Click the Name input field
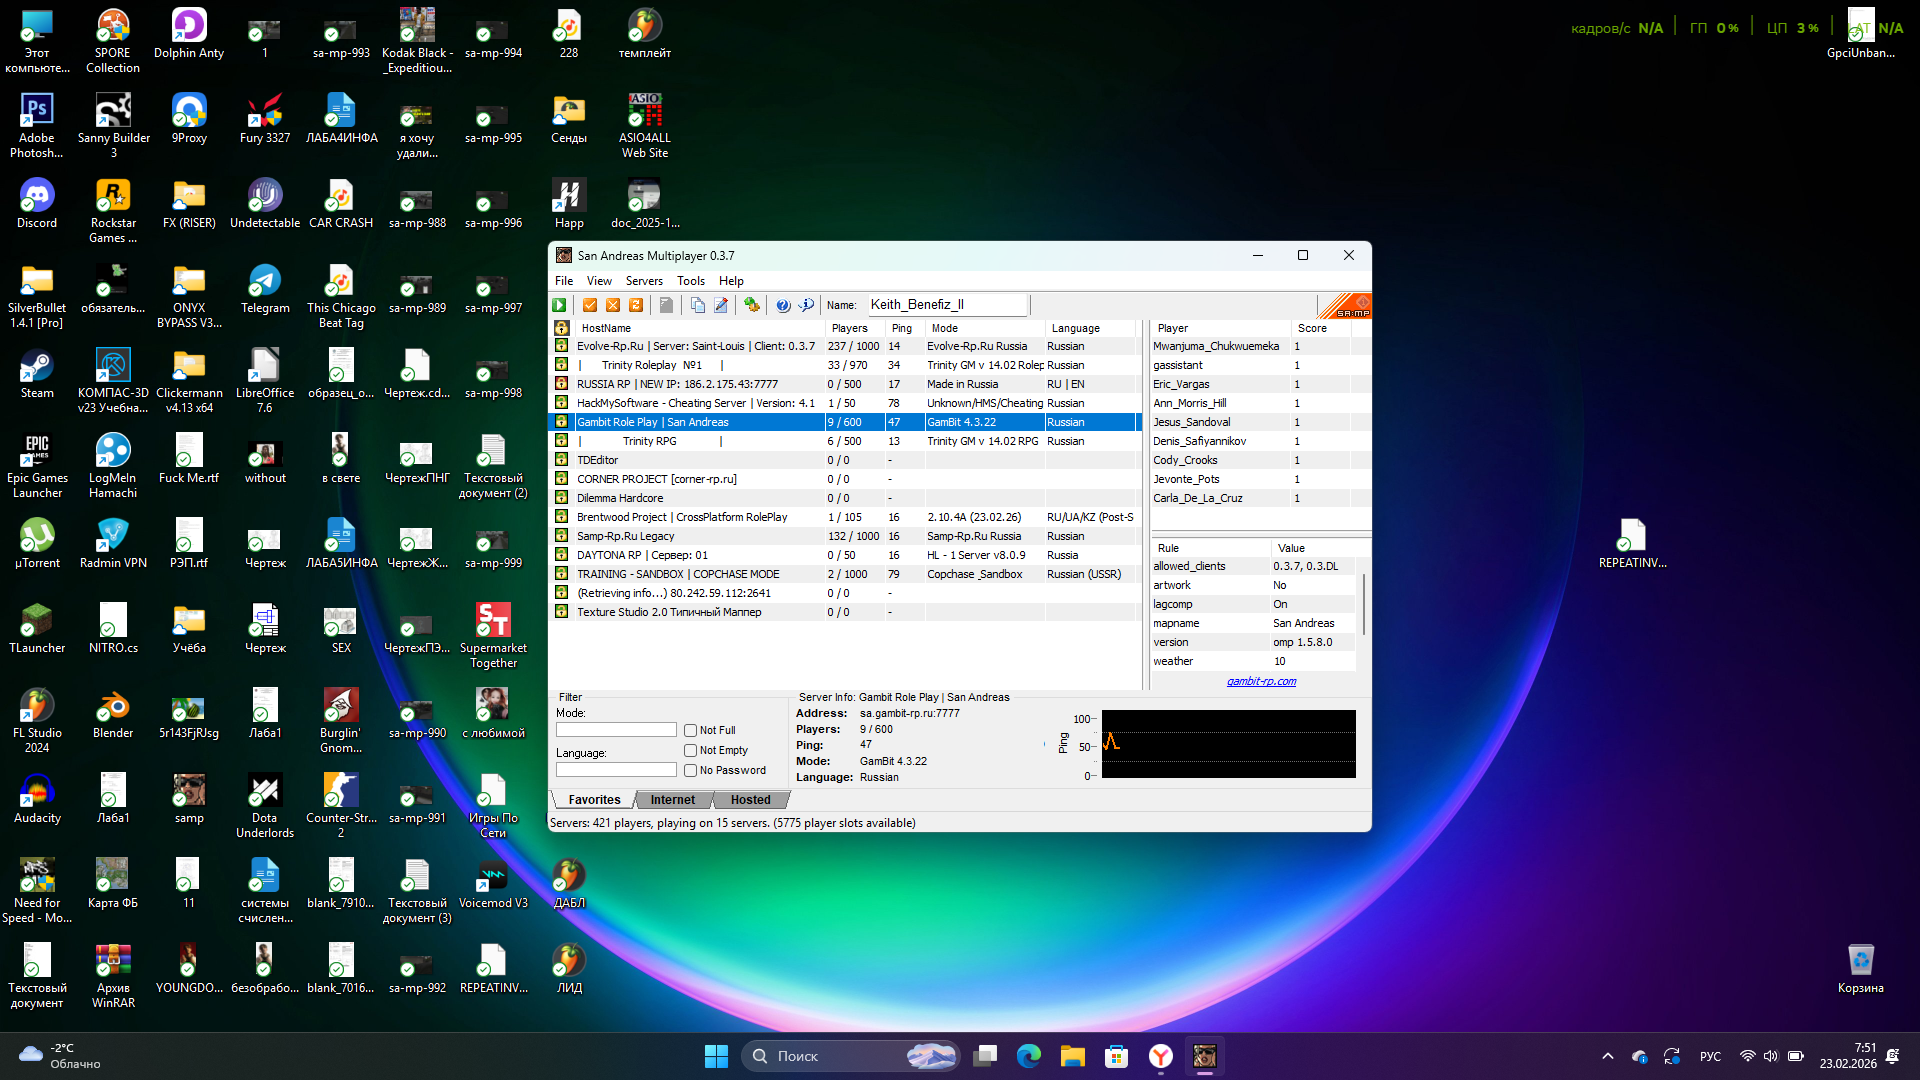The height and width of the screenshot is (1080, 1920). pos(946,305)
